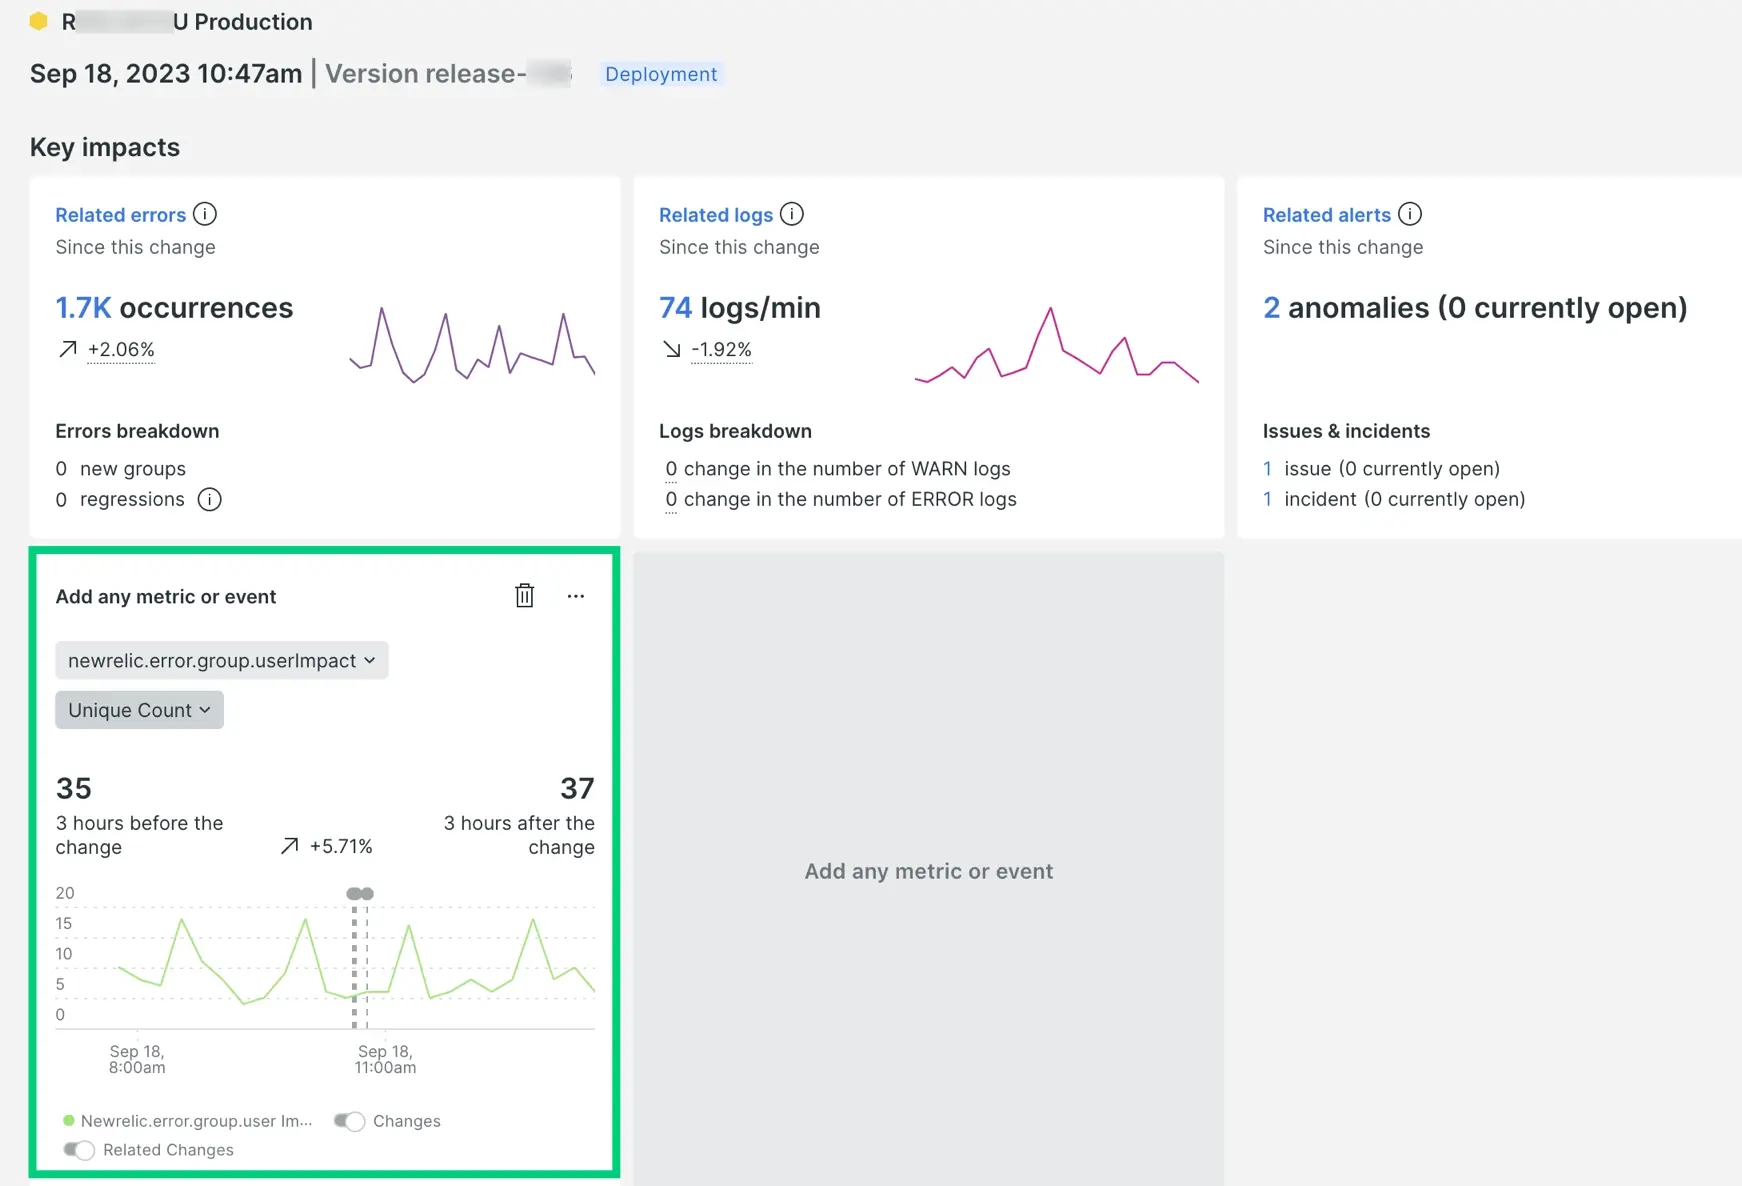This screenshot has width=1742, height=1186.
Task: Click the info icon next to Related errors
Action: point(205,214)
